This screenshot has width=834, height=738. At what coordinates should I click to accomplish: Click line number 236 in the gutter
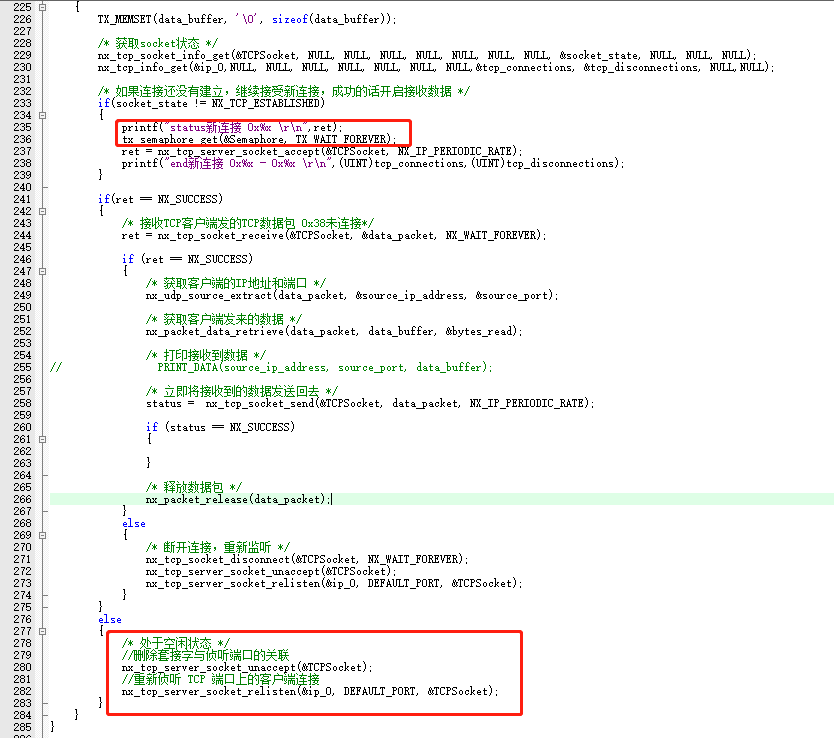point(21,139)
